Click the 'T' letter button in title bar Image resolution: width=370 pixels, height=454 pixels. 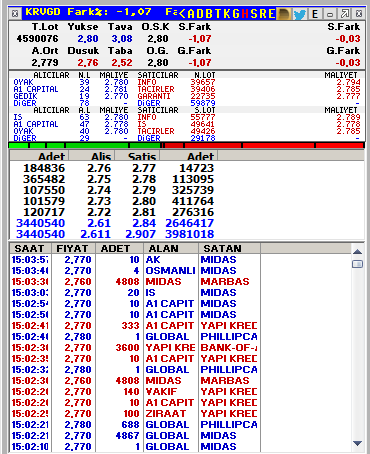pos(218,14)
